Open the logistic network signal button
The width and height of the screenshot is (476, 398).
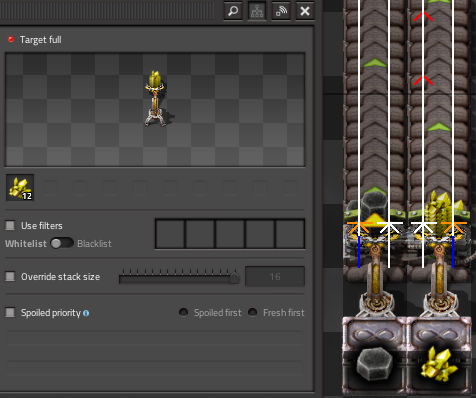pos(281,11)
